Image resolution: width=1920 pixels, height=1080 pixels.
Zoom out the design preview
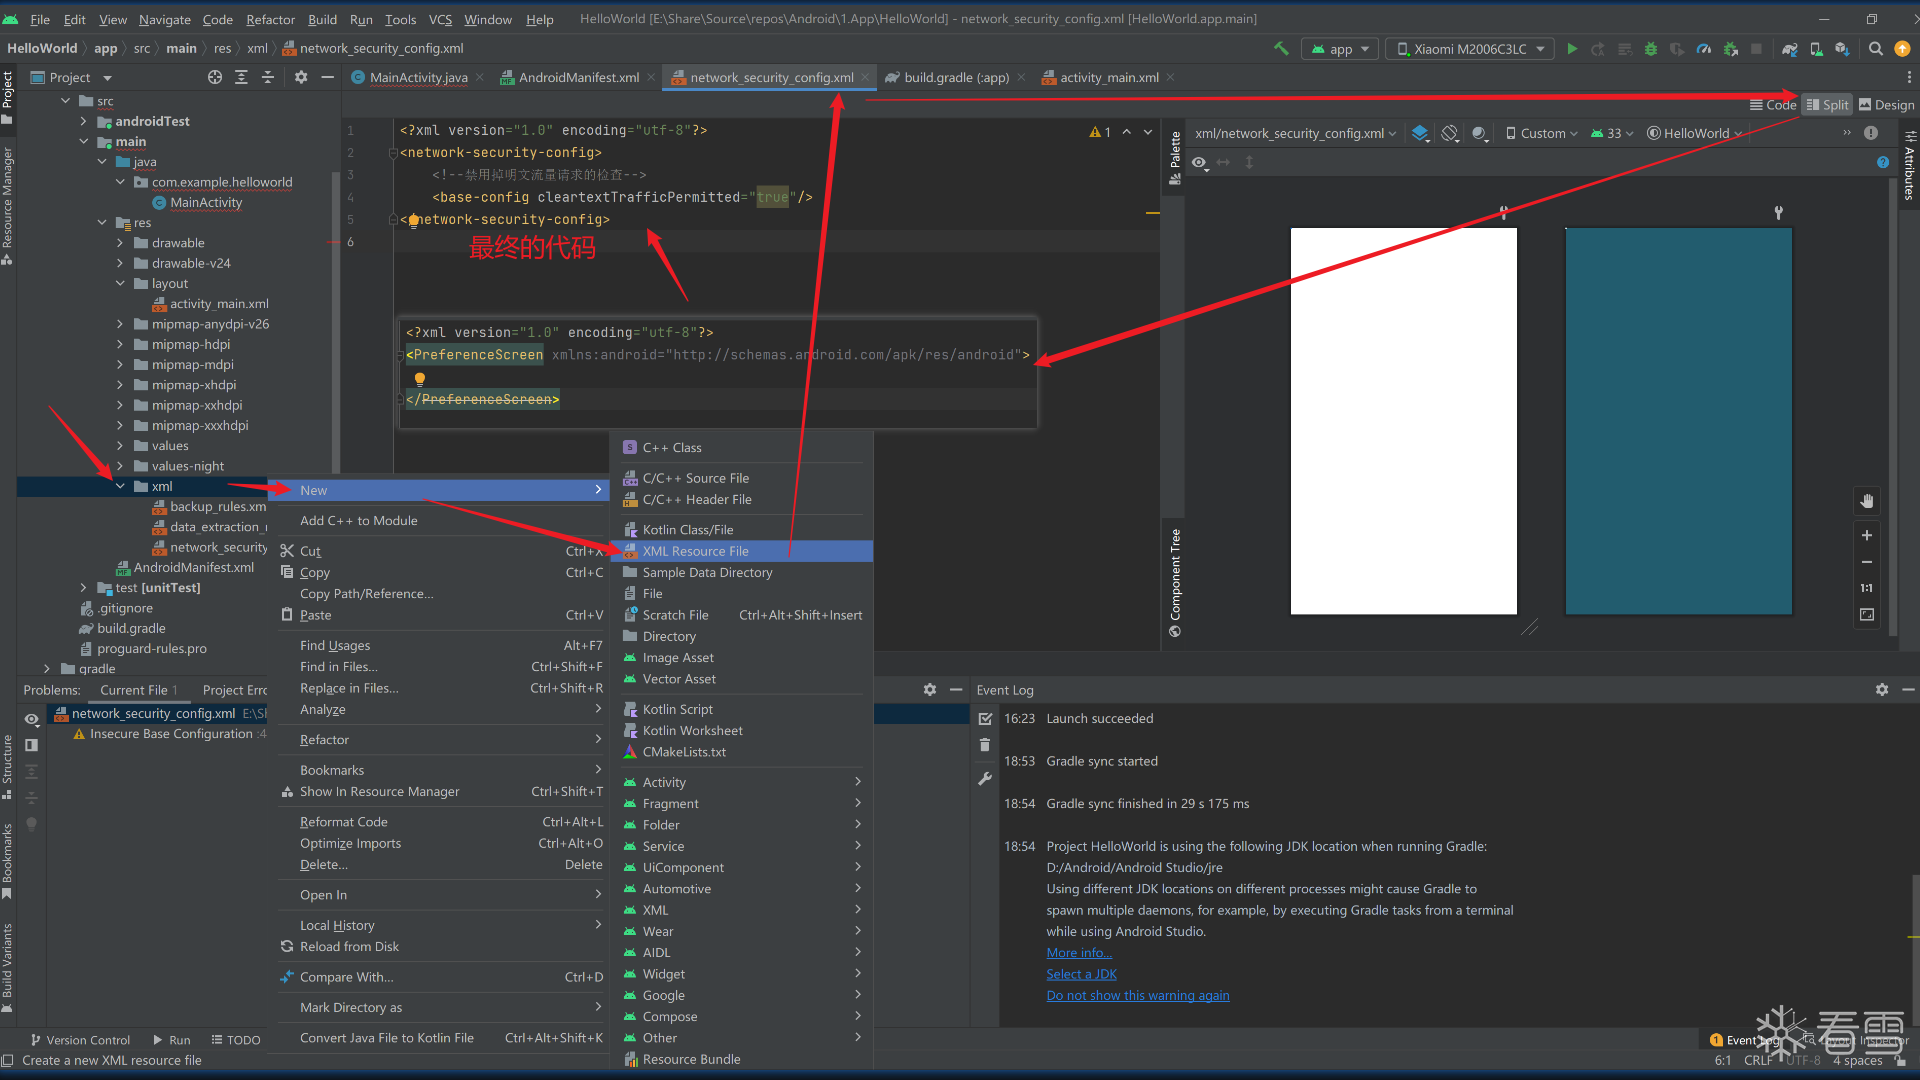[1866, 562]
